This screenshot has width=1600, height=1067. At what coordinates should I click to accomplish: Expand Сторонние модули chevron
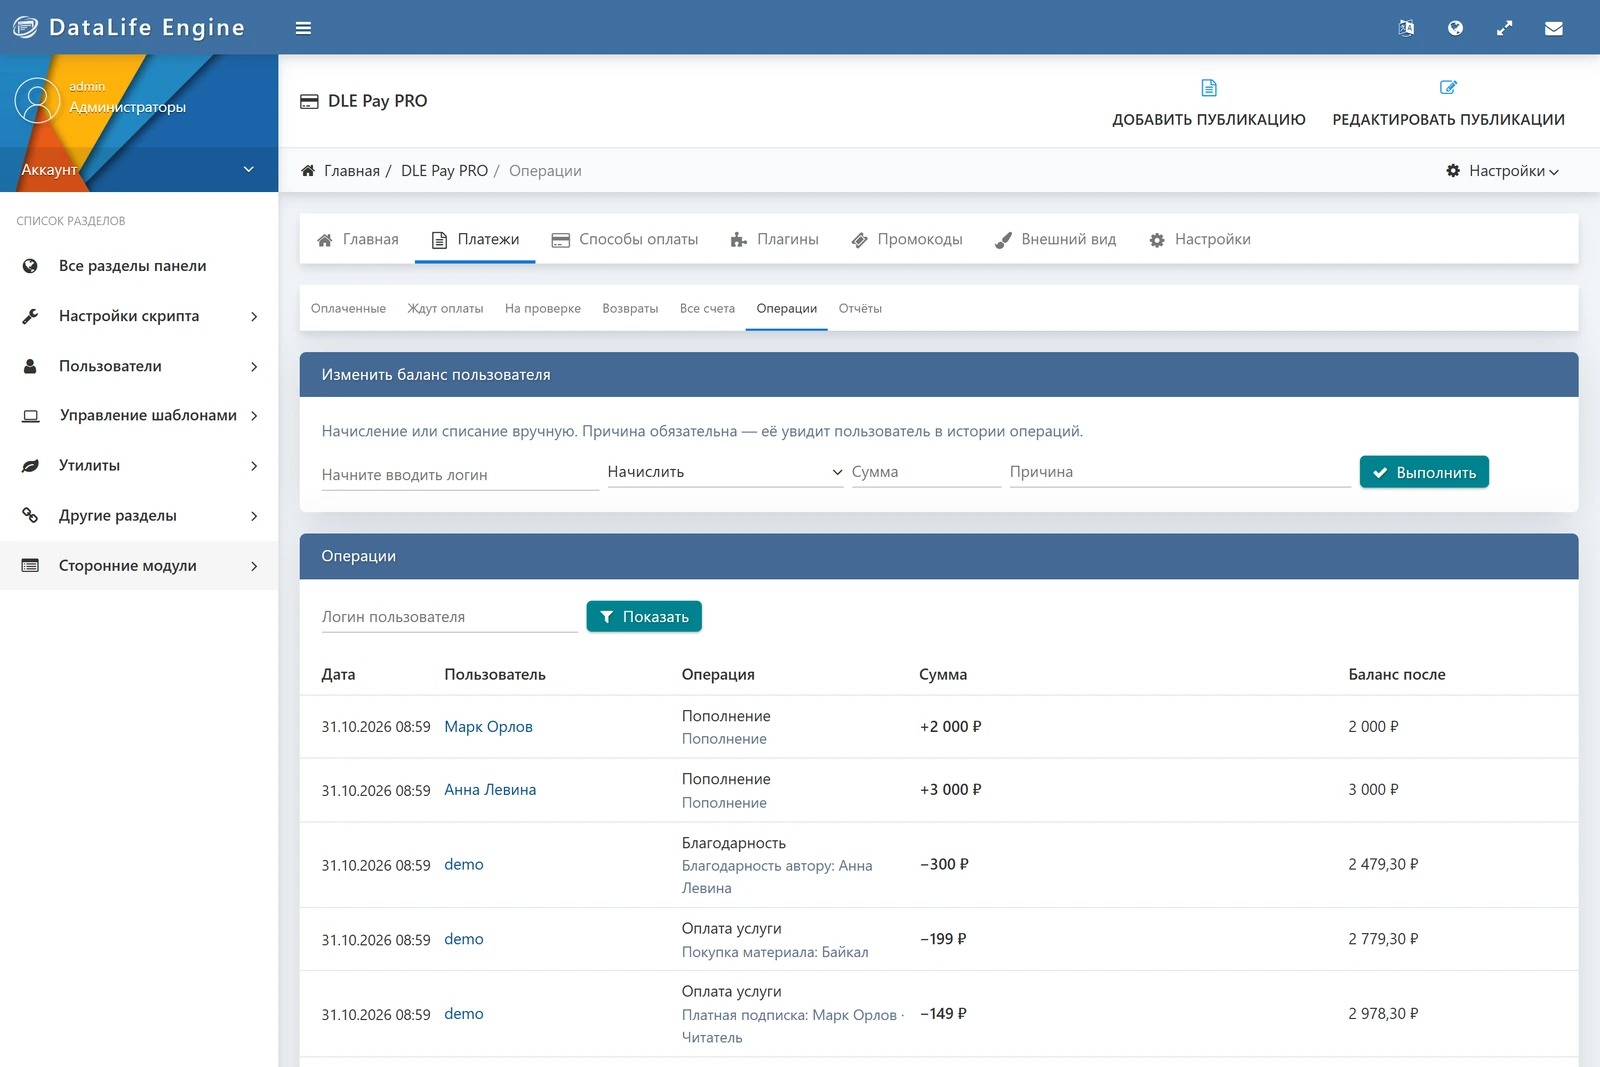click(254, 566)
